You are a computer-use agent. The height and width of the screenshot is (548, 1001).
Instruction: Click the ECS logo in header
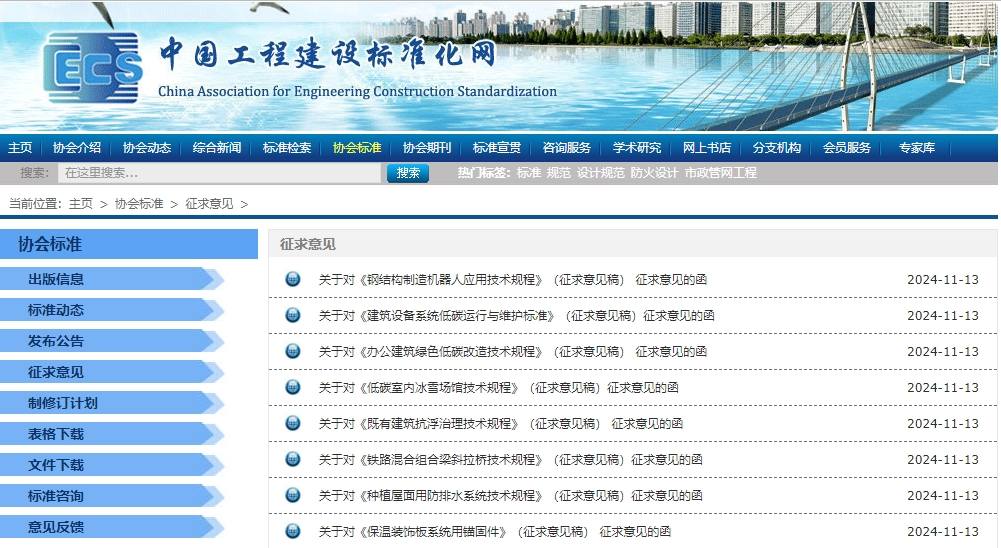click(93, 67)
